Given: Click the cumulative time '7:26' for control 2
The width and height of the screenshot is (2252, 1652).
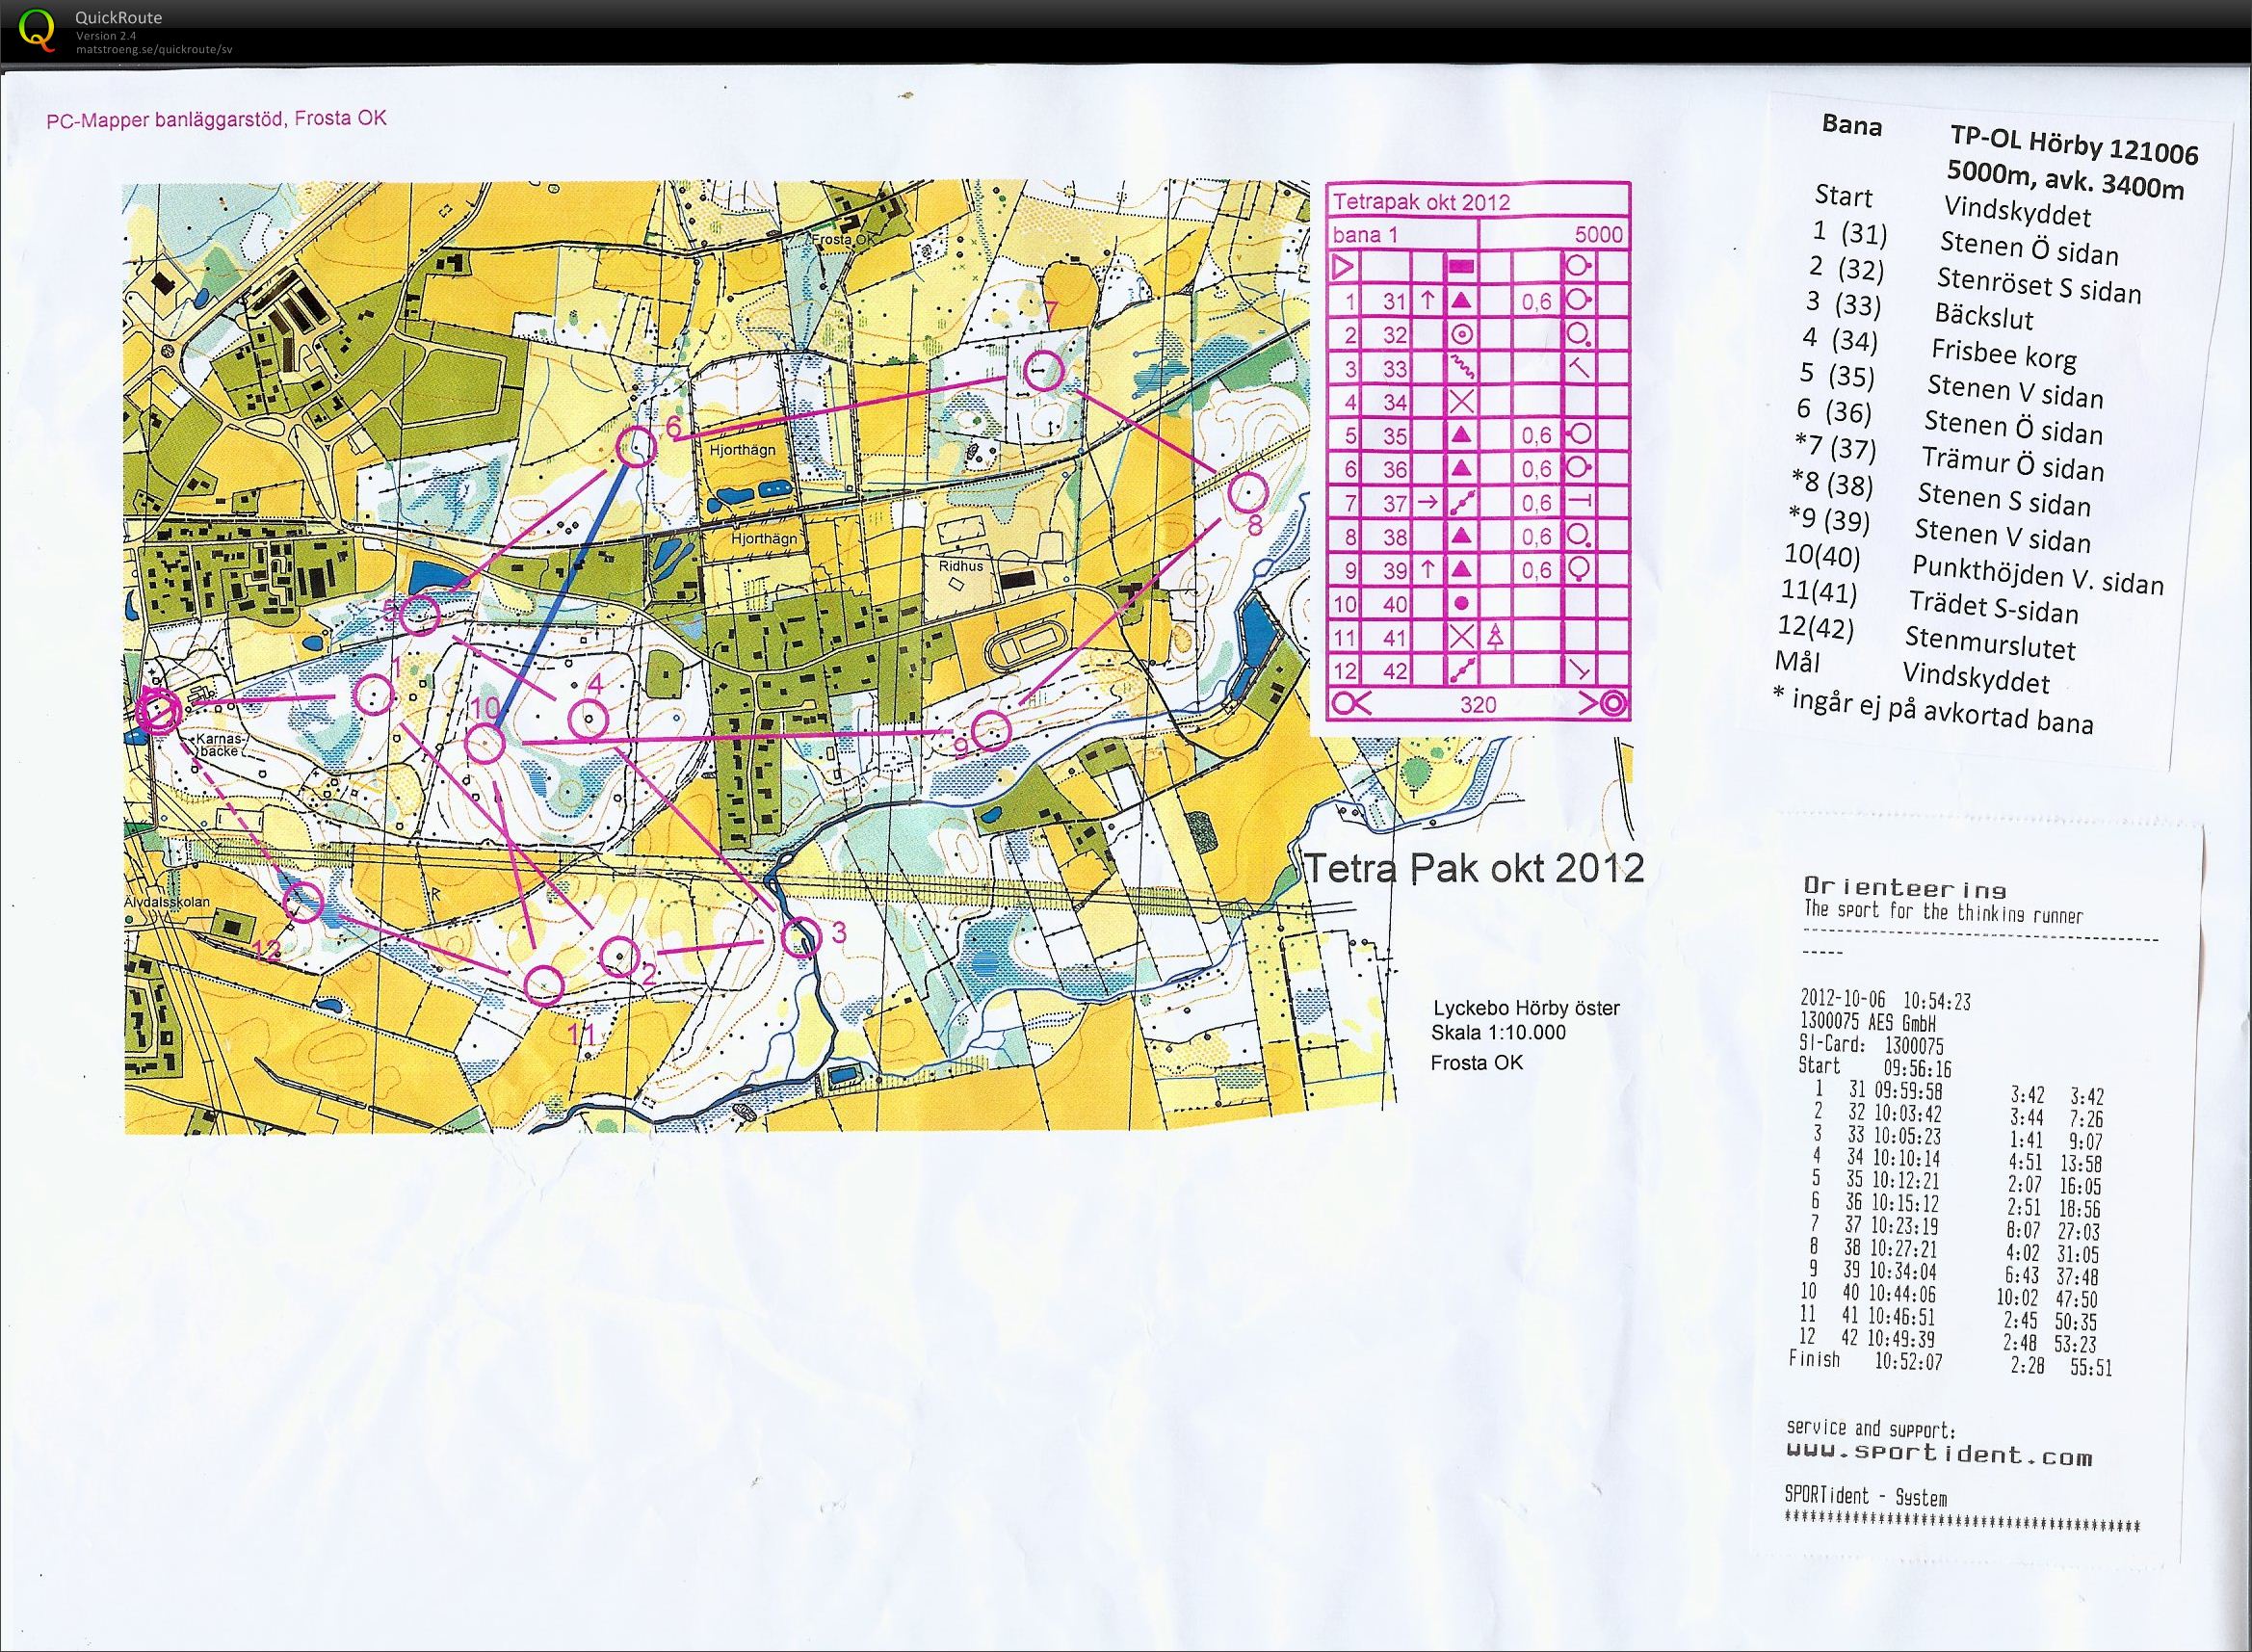Looking at the screenshot, I should click(2086, 1119).
